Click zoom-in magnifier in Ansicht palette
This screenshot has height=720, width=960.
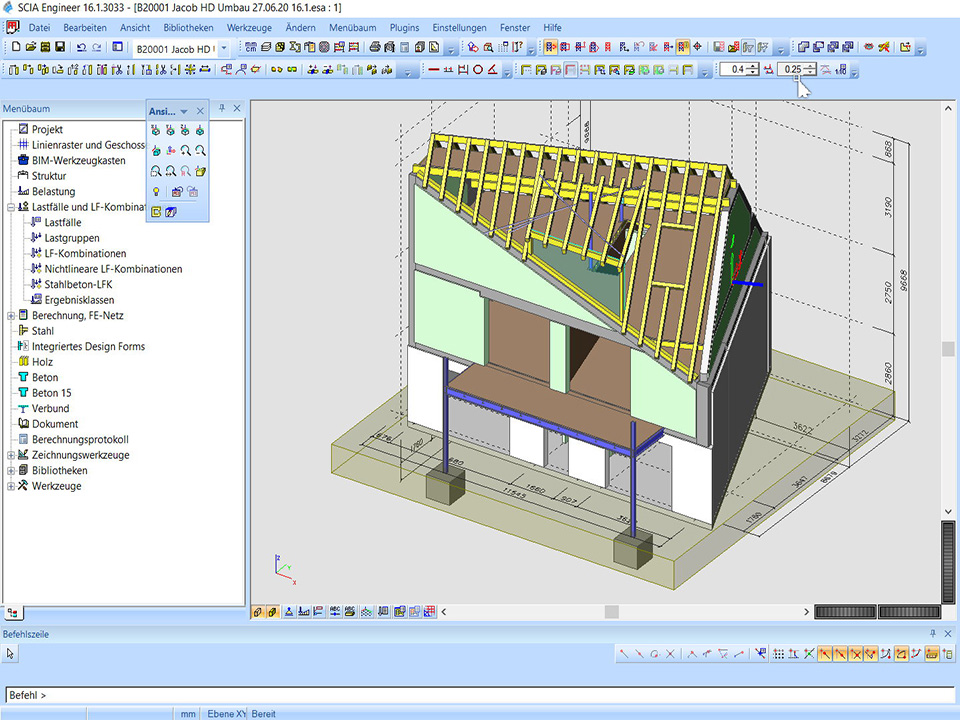[186, 150]
